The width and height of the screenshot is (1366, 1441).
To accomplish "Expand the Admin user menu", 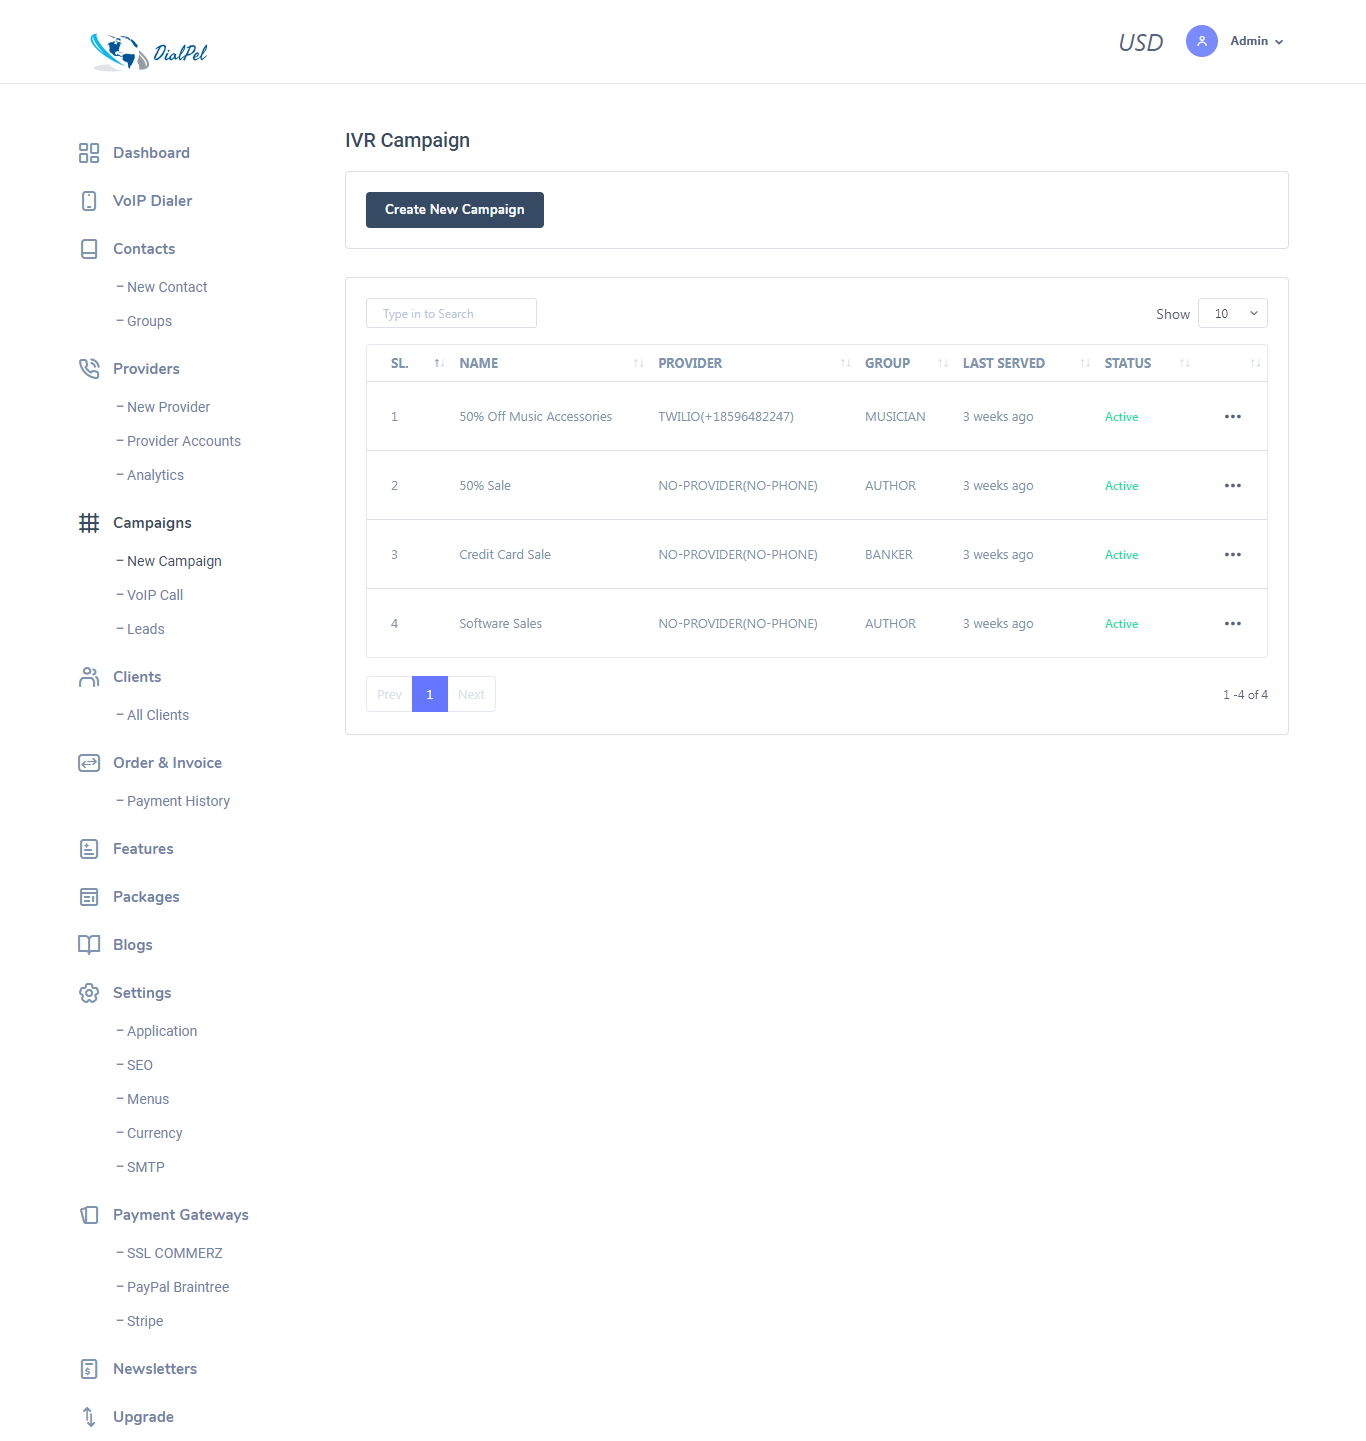I will [1256, 42].
